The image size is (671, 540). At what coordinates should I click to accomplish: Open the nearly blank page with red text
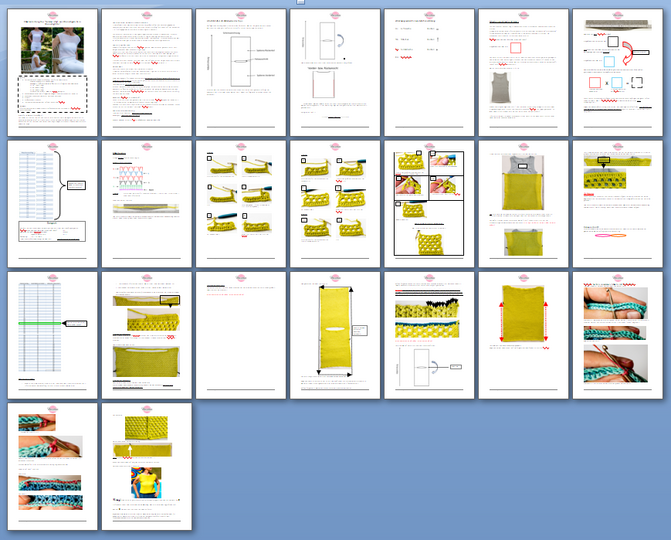[x=240, y=333]
